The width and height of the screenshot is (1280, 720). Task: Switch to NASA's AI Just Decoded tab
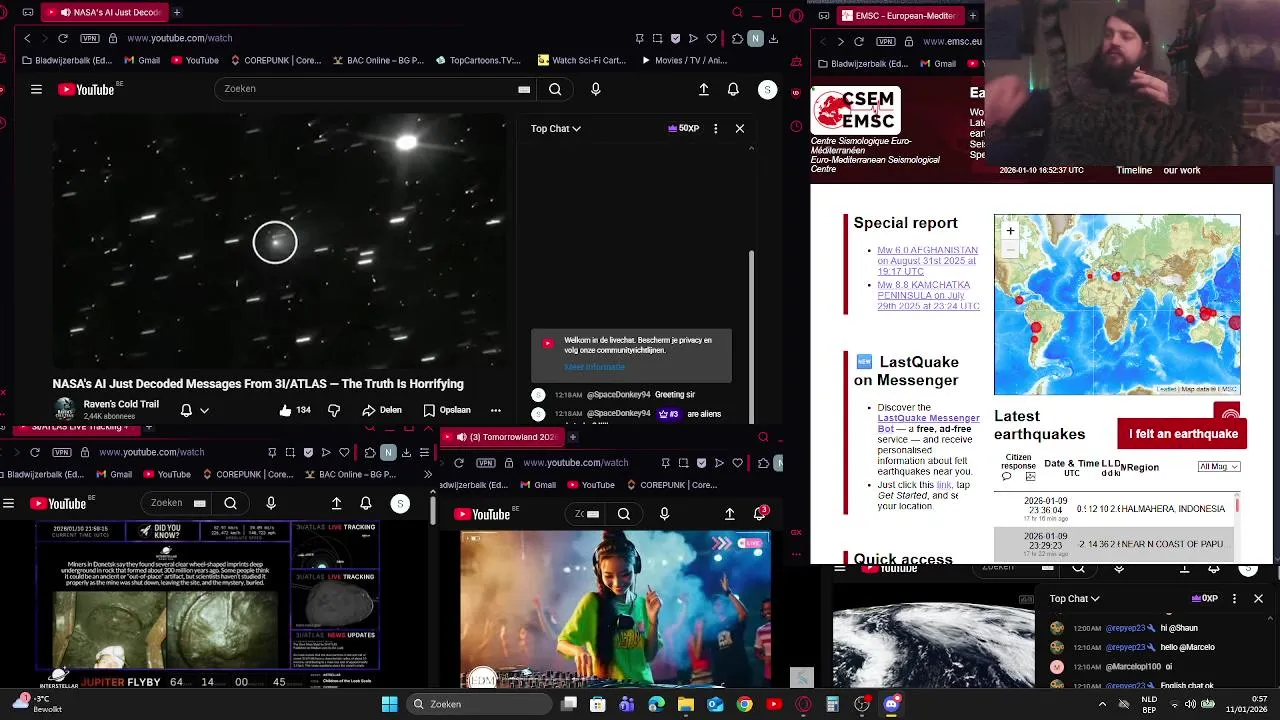104,12
